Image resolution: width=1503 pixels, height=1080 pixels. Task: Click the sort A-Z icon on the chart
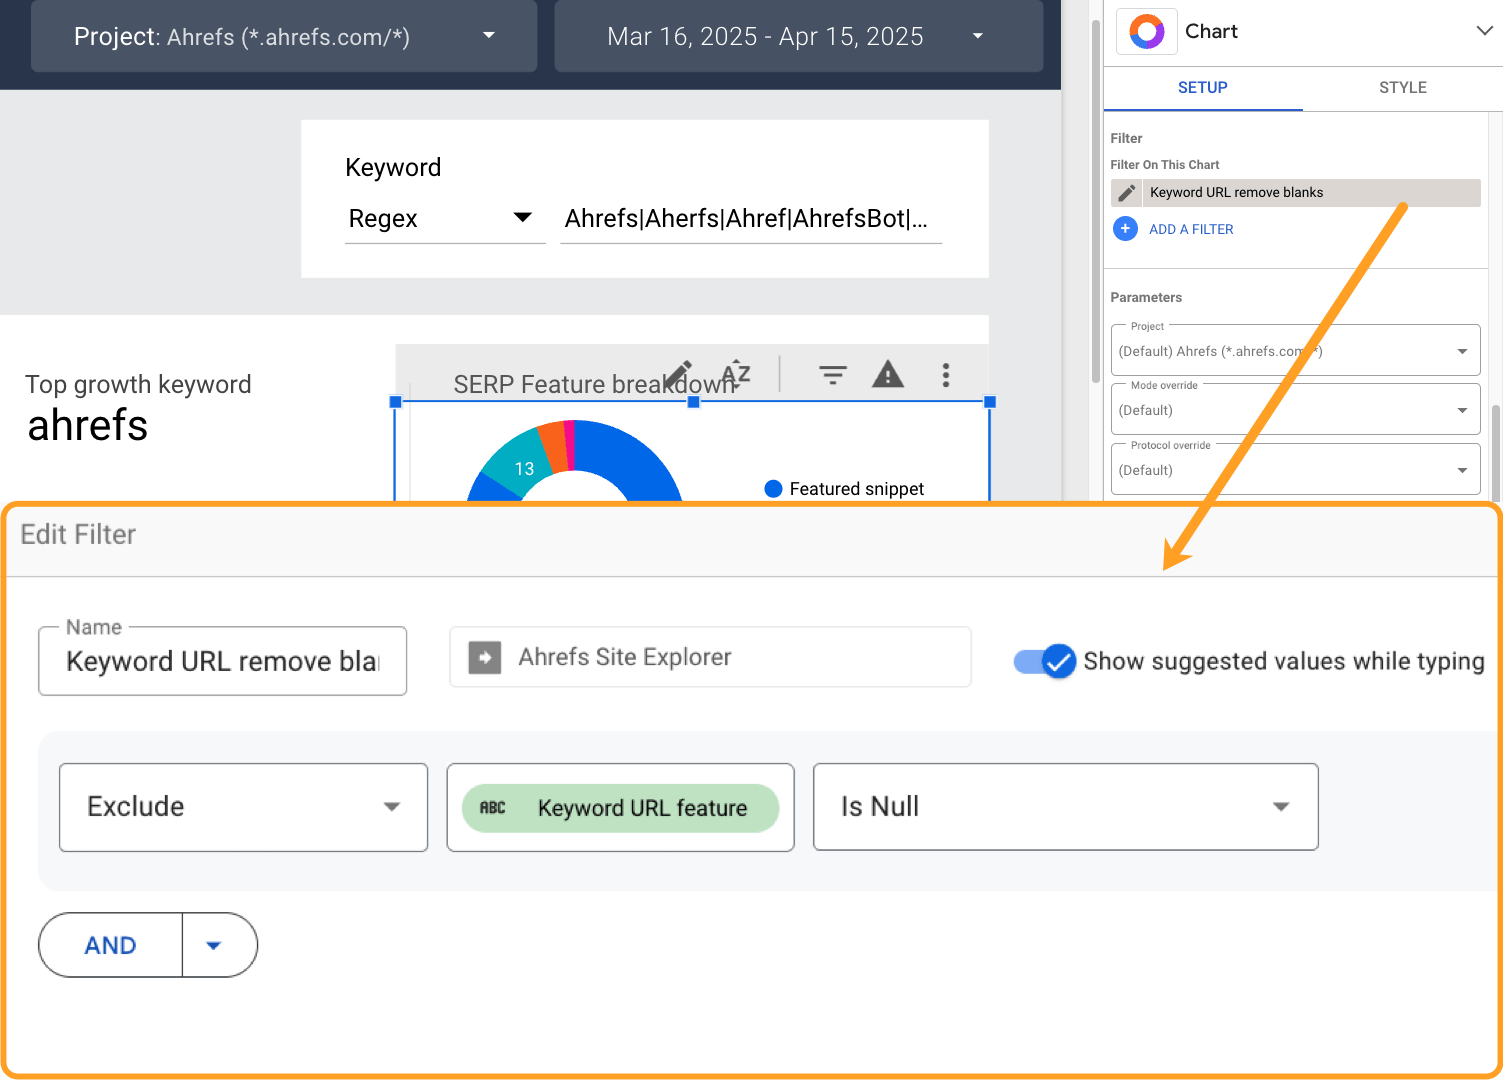[x=735, y=374]
